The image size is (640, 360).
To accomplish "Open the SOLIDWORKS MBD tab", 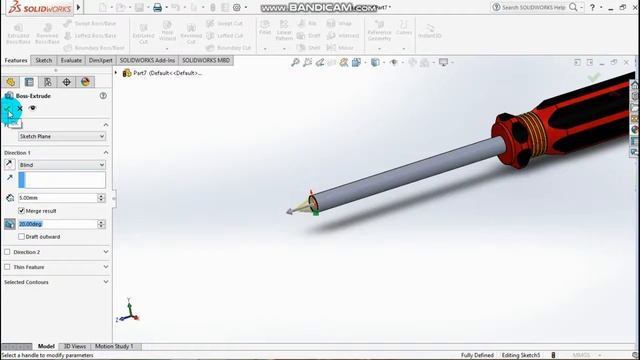I will [x=206, y=60].
